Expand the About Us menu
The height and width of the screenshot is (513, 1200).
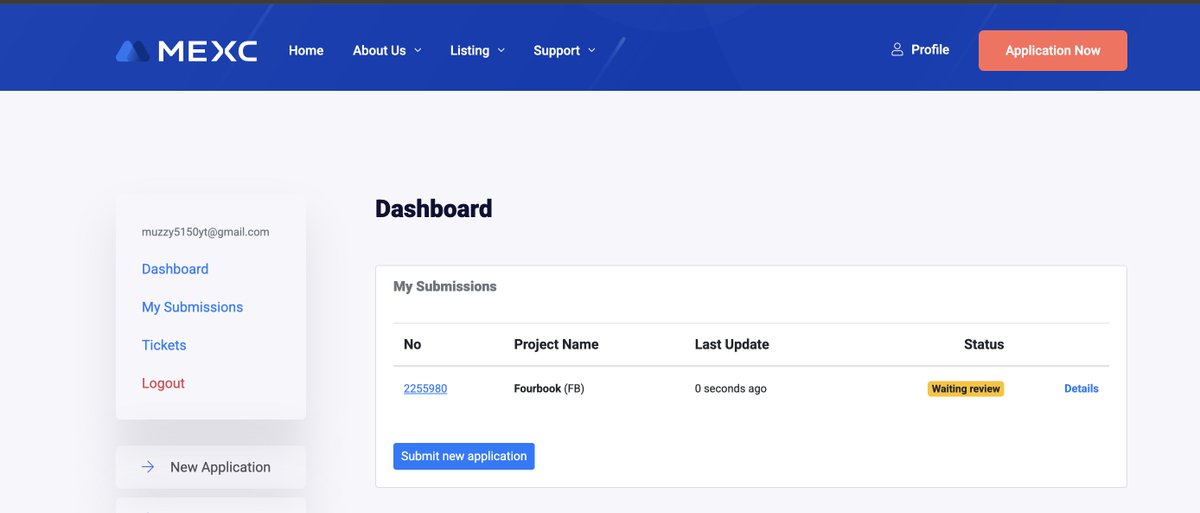click(x=387, y=50)
